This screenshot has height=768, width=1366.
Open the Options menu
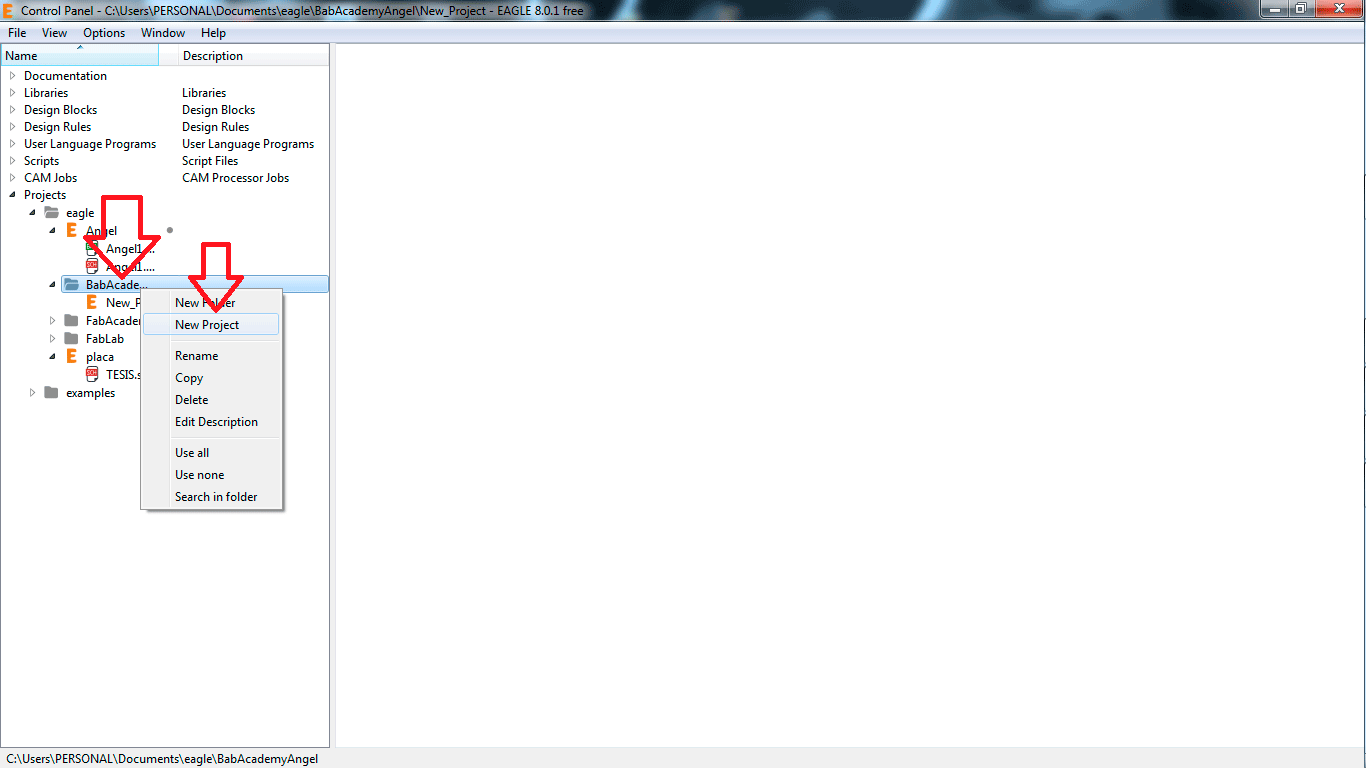(104, 33)
